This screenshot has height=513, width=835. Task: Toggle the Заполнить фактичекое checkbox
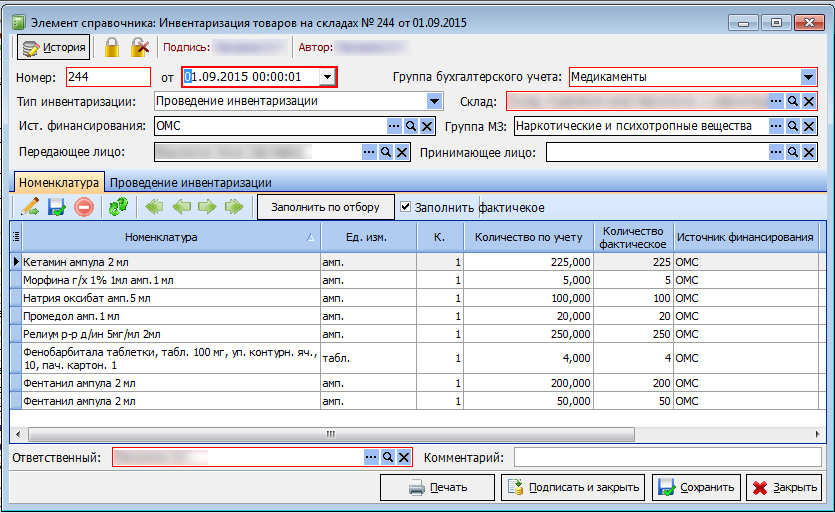point(406,207)
